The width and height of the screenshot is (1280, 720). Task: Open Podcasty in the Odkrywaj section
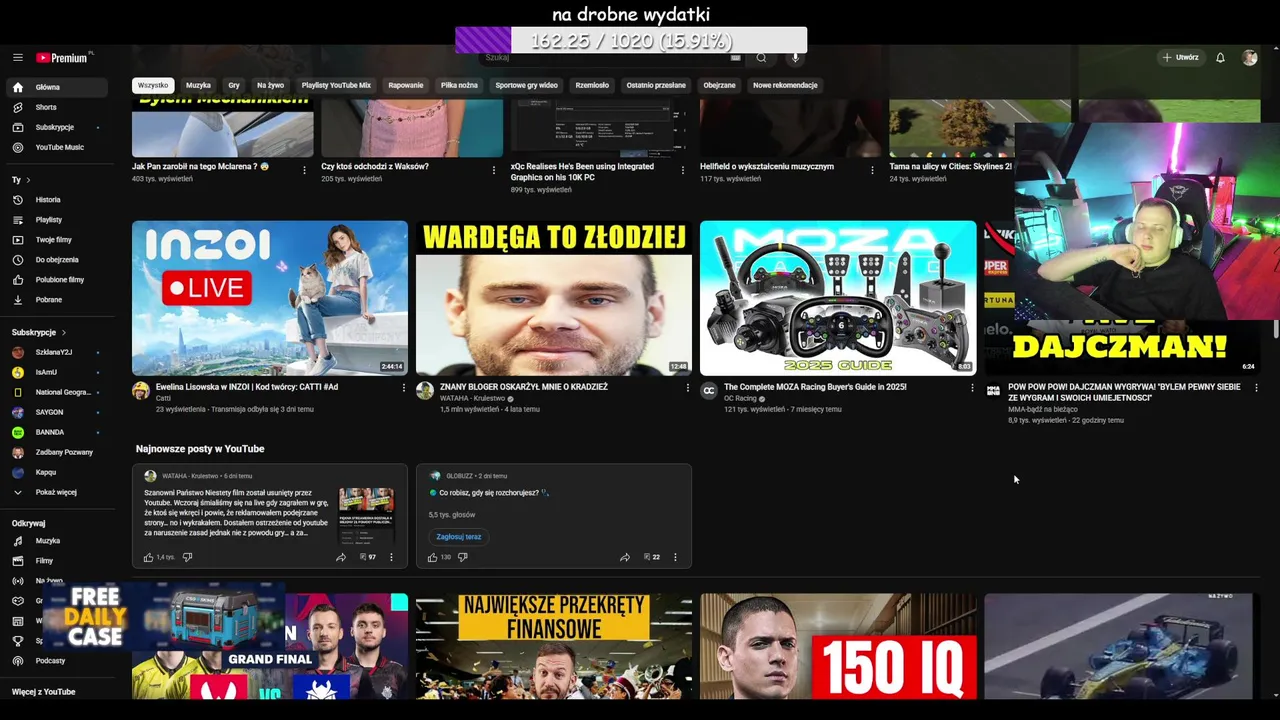point(56,661)
